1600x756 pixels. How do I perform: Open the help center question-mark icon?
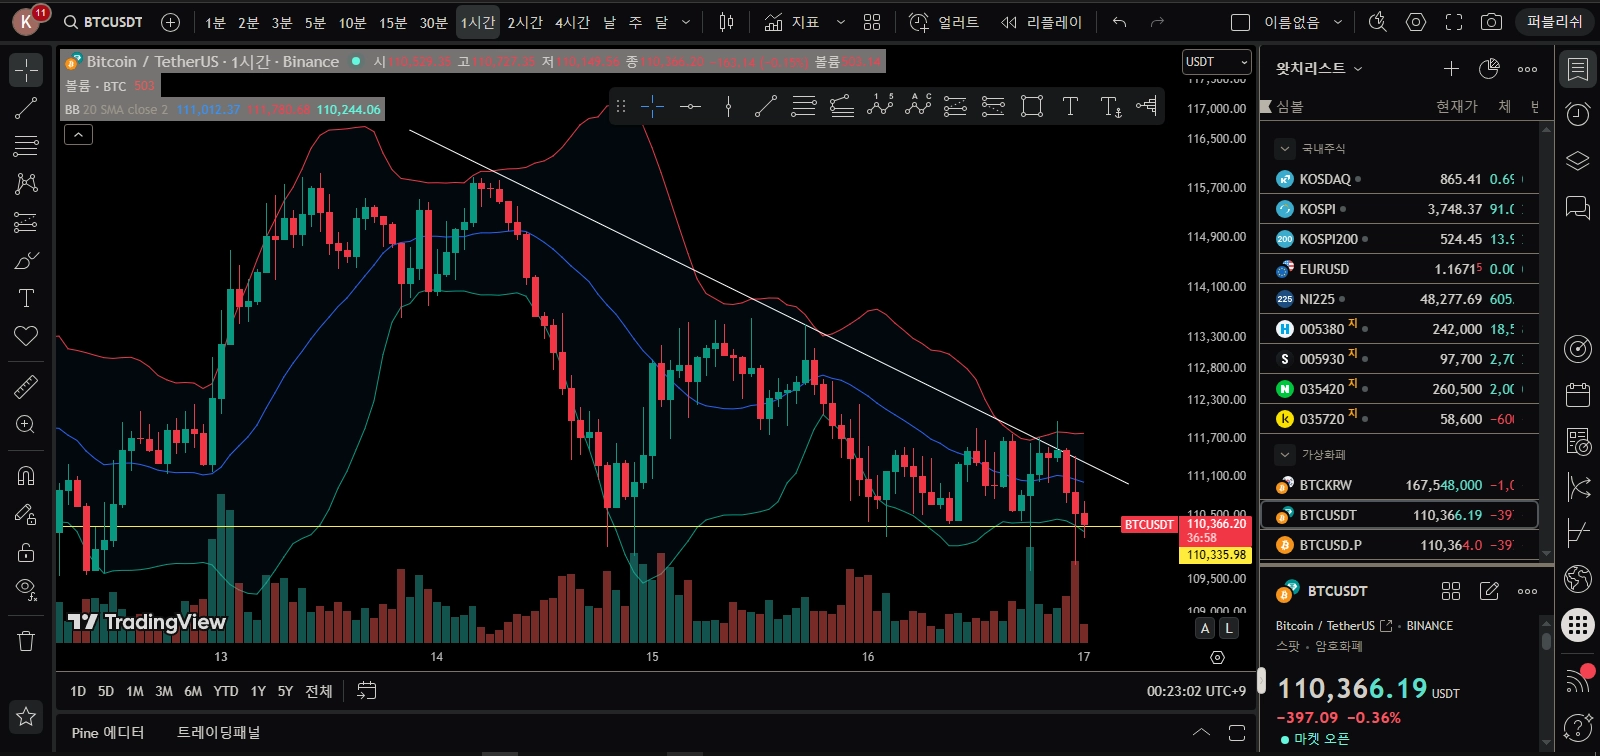(x=1578, y=727)
